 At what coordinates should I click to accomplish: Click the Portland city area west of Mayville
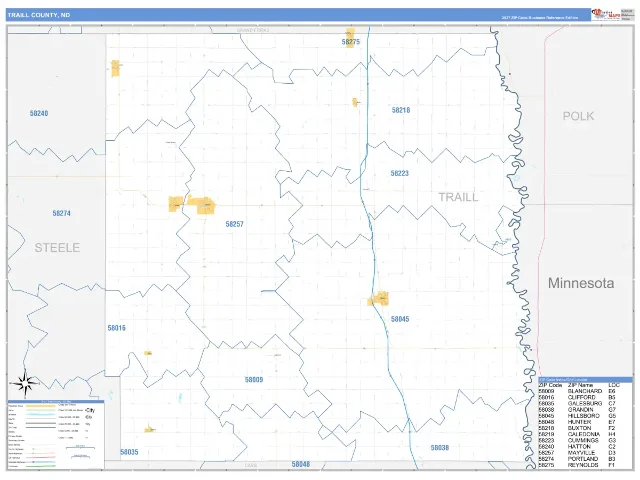(x=176, y=204)
